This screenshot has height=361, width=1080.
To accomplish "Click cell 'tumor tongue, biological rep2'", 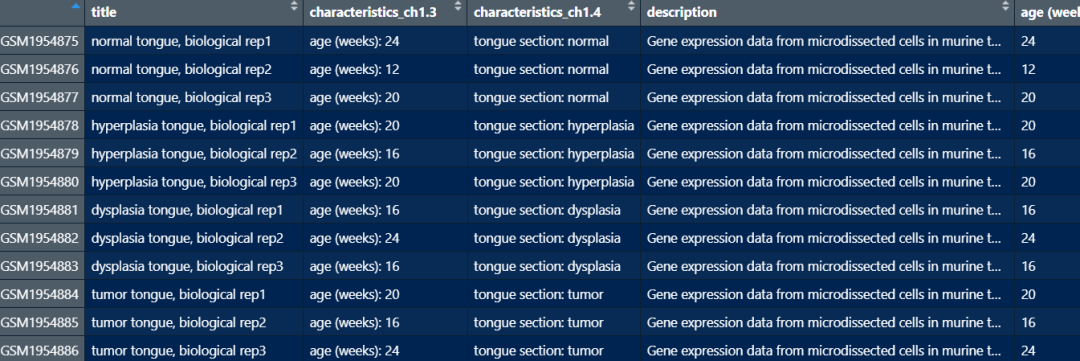I will tap(178, 322).
